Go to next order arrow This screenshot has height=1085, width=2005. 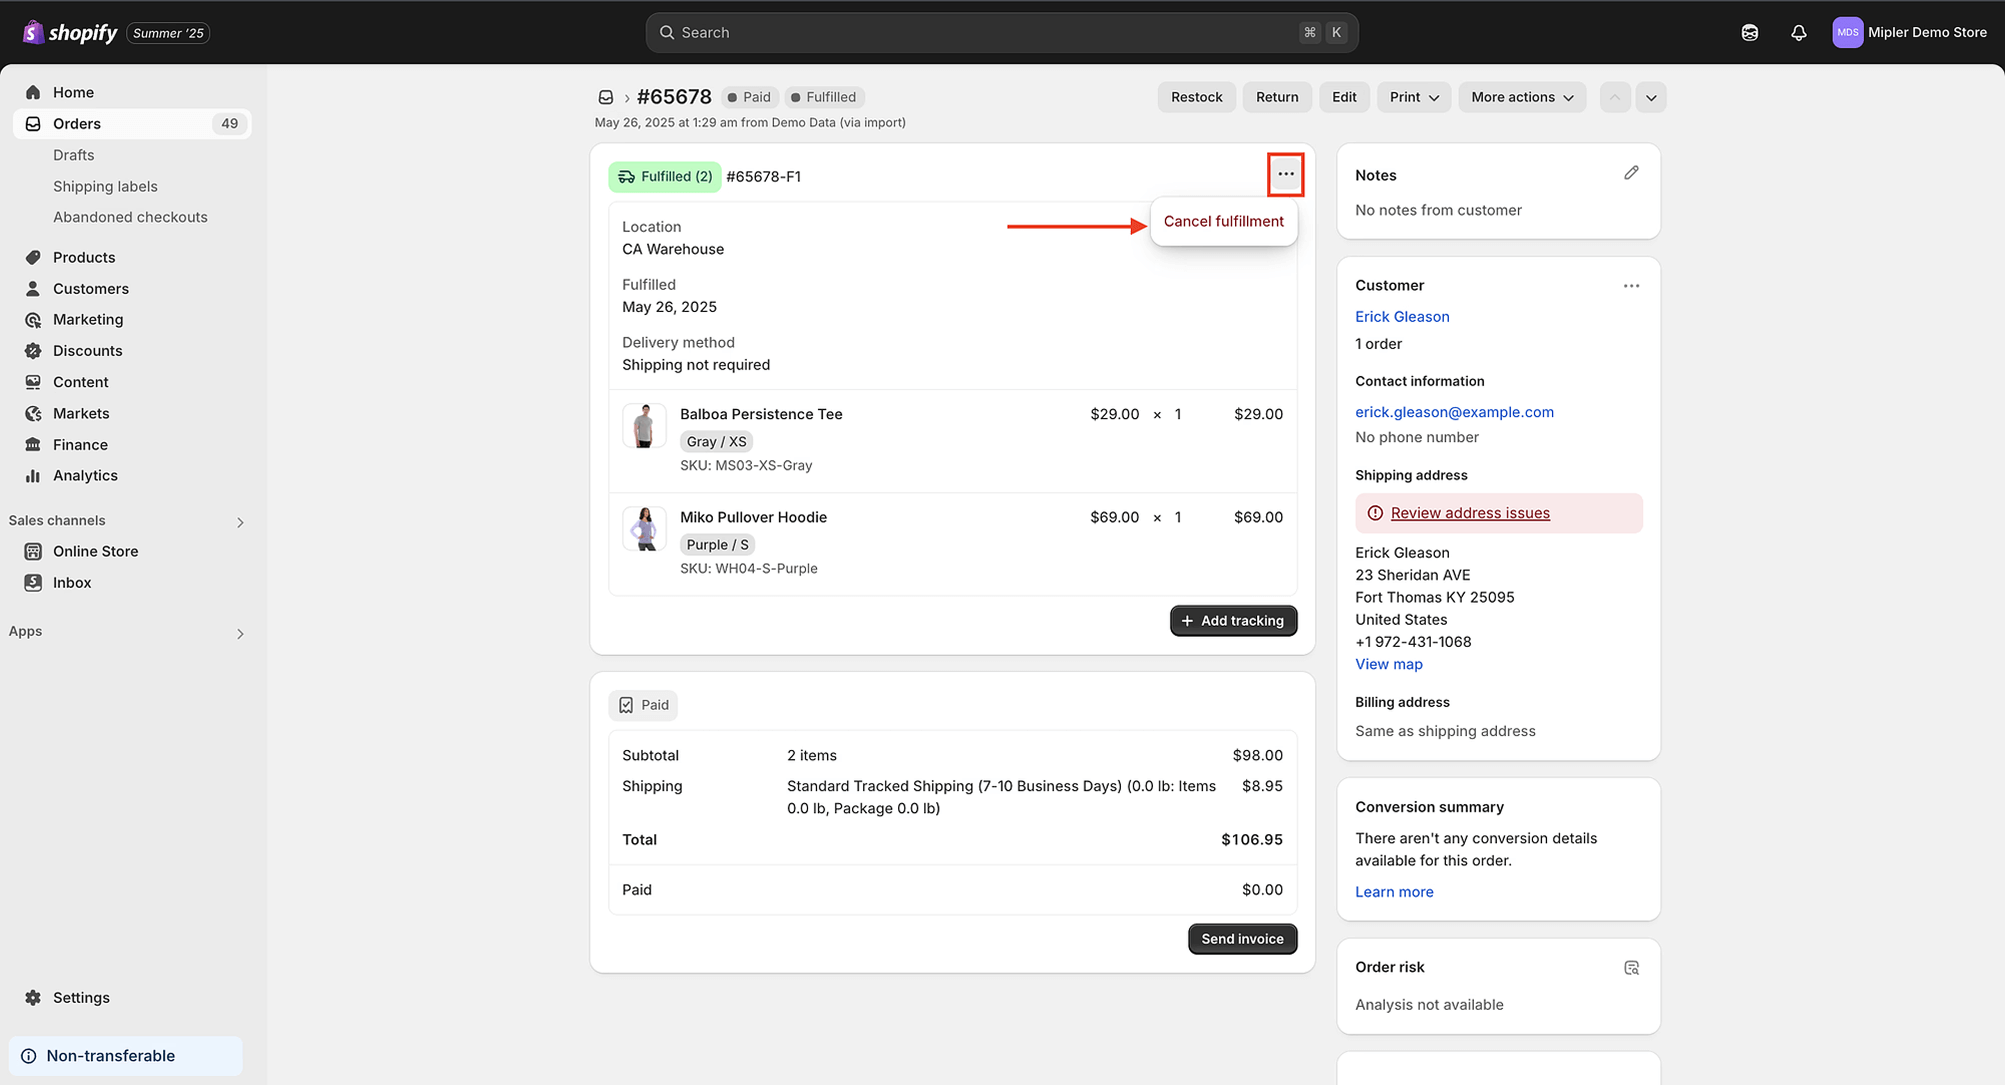click(x=1651, y=97)
